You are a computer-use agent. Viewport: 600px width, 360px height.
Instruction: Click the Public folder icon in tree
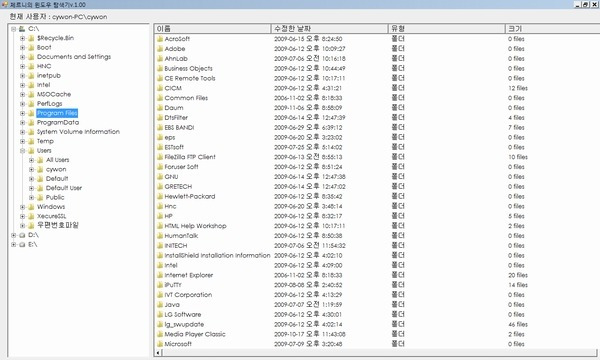pos(40,197)
